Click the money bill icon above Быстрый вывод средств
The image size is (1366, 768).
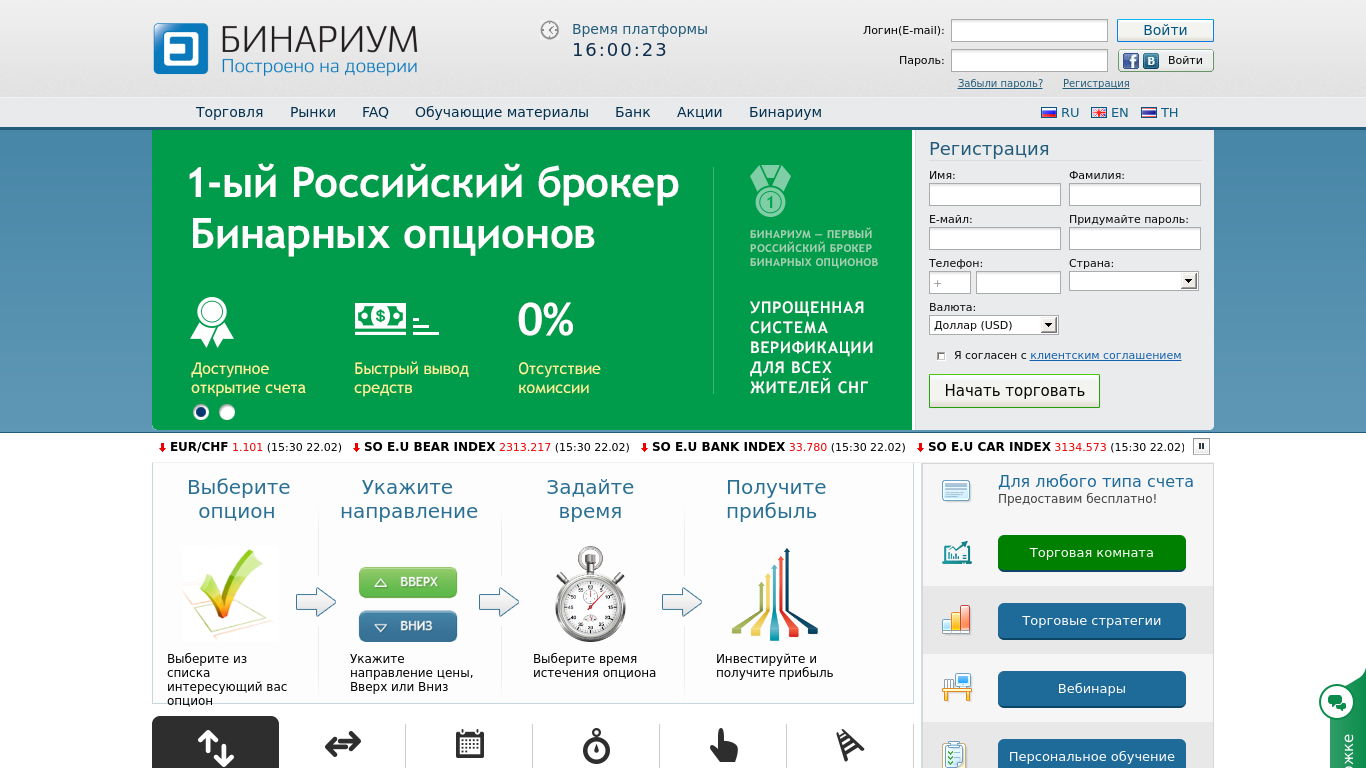pyautogui.click(x=396, y=319)
